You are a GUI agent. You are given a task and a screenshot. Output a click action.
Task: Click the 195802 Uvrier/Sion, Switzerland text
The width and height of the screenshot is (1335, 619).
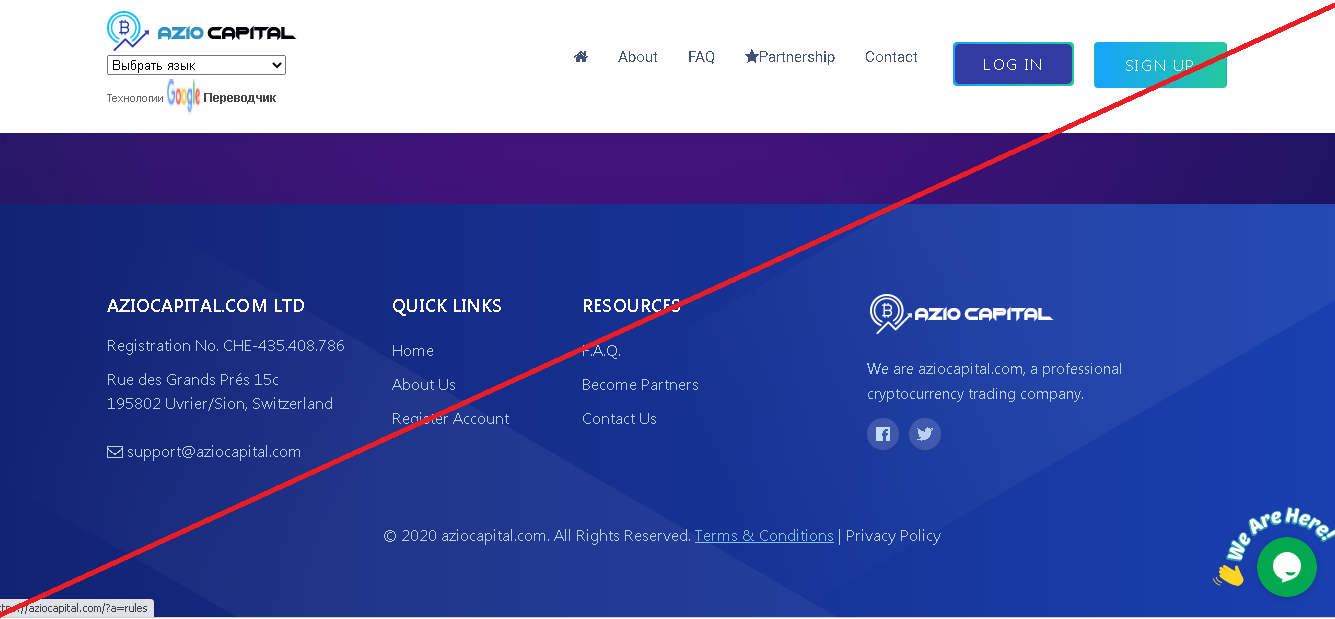coord(220,404)
